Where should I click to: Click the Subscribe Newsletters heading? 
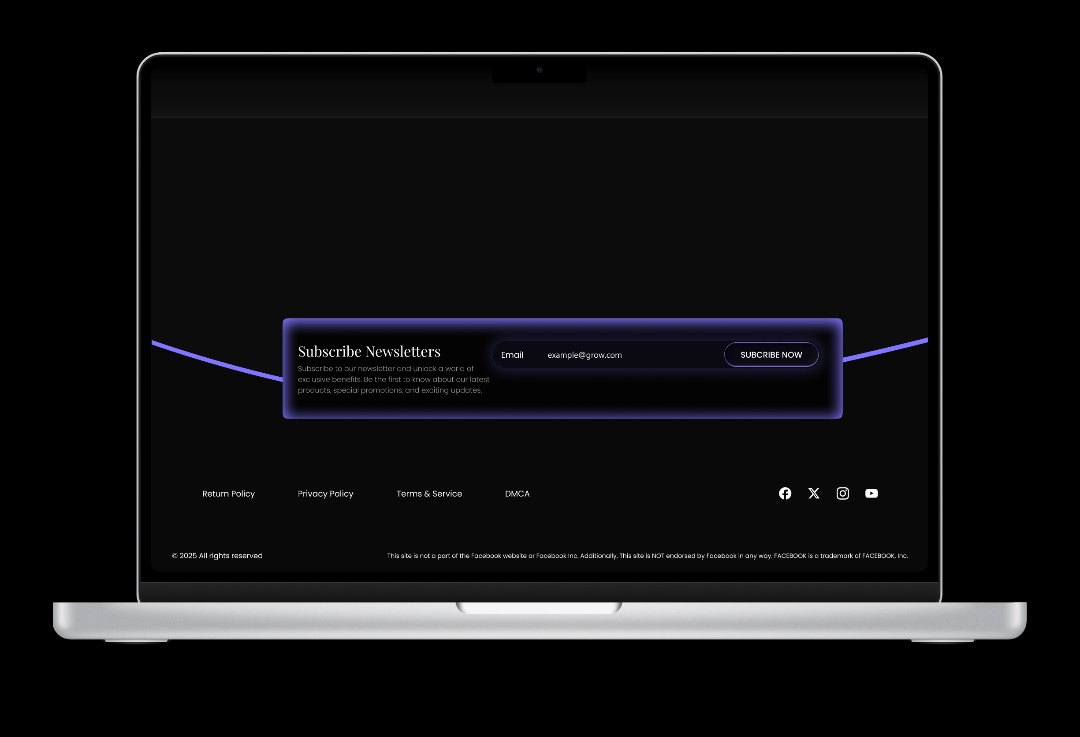(369, 351)
